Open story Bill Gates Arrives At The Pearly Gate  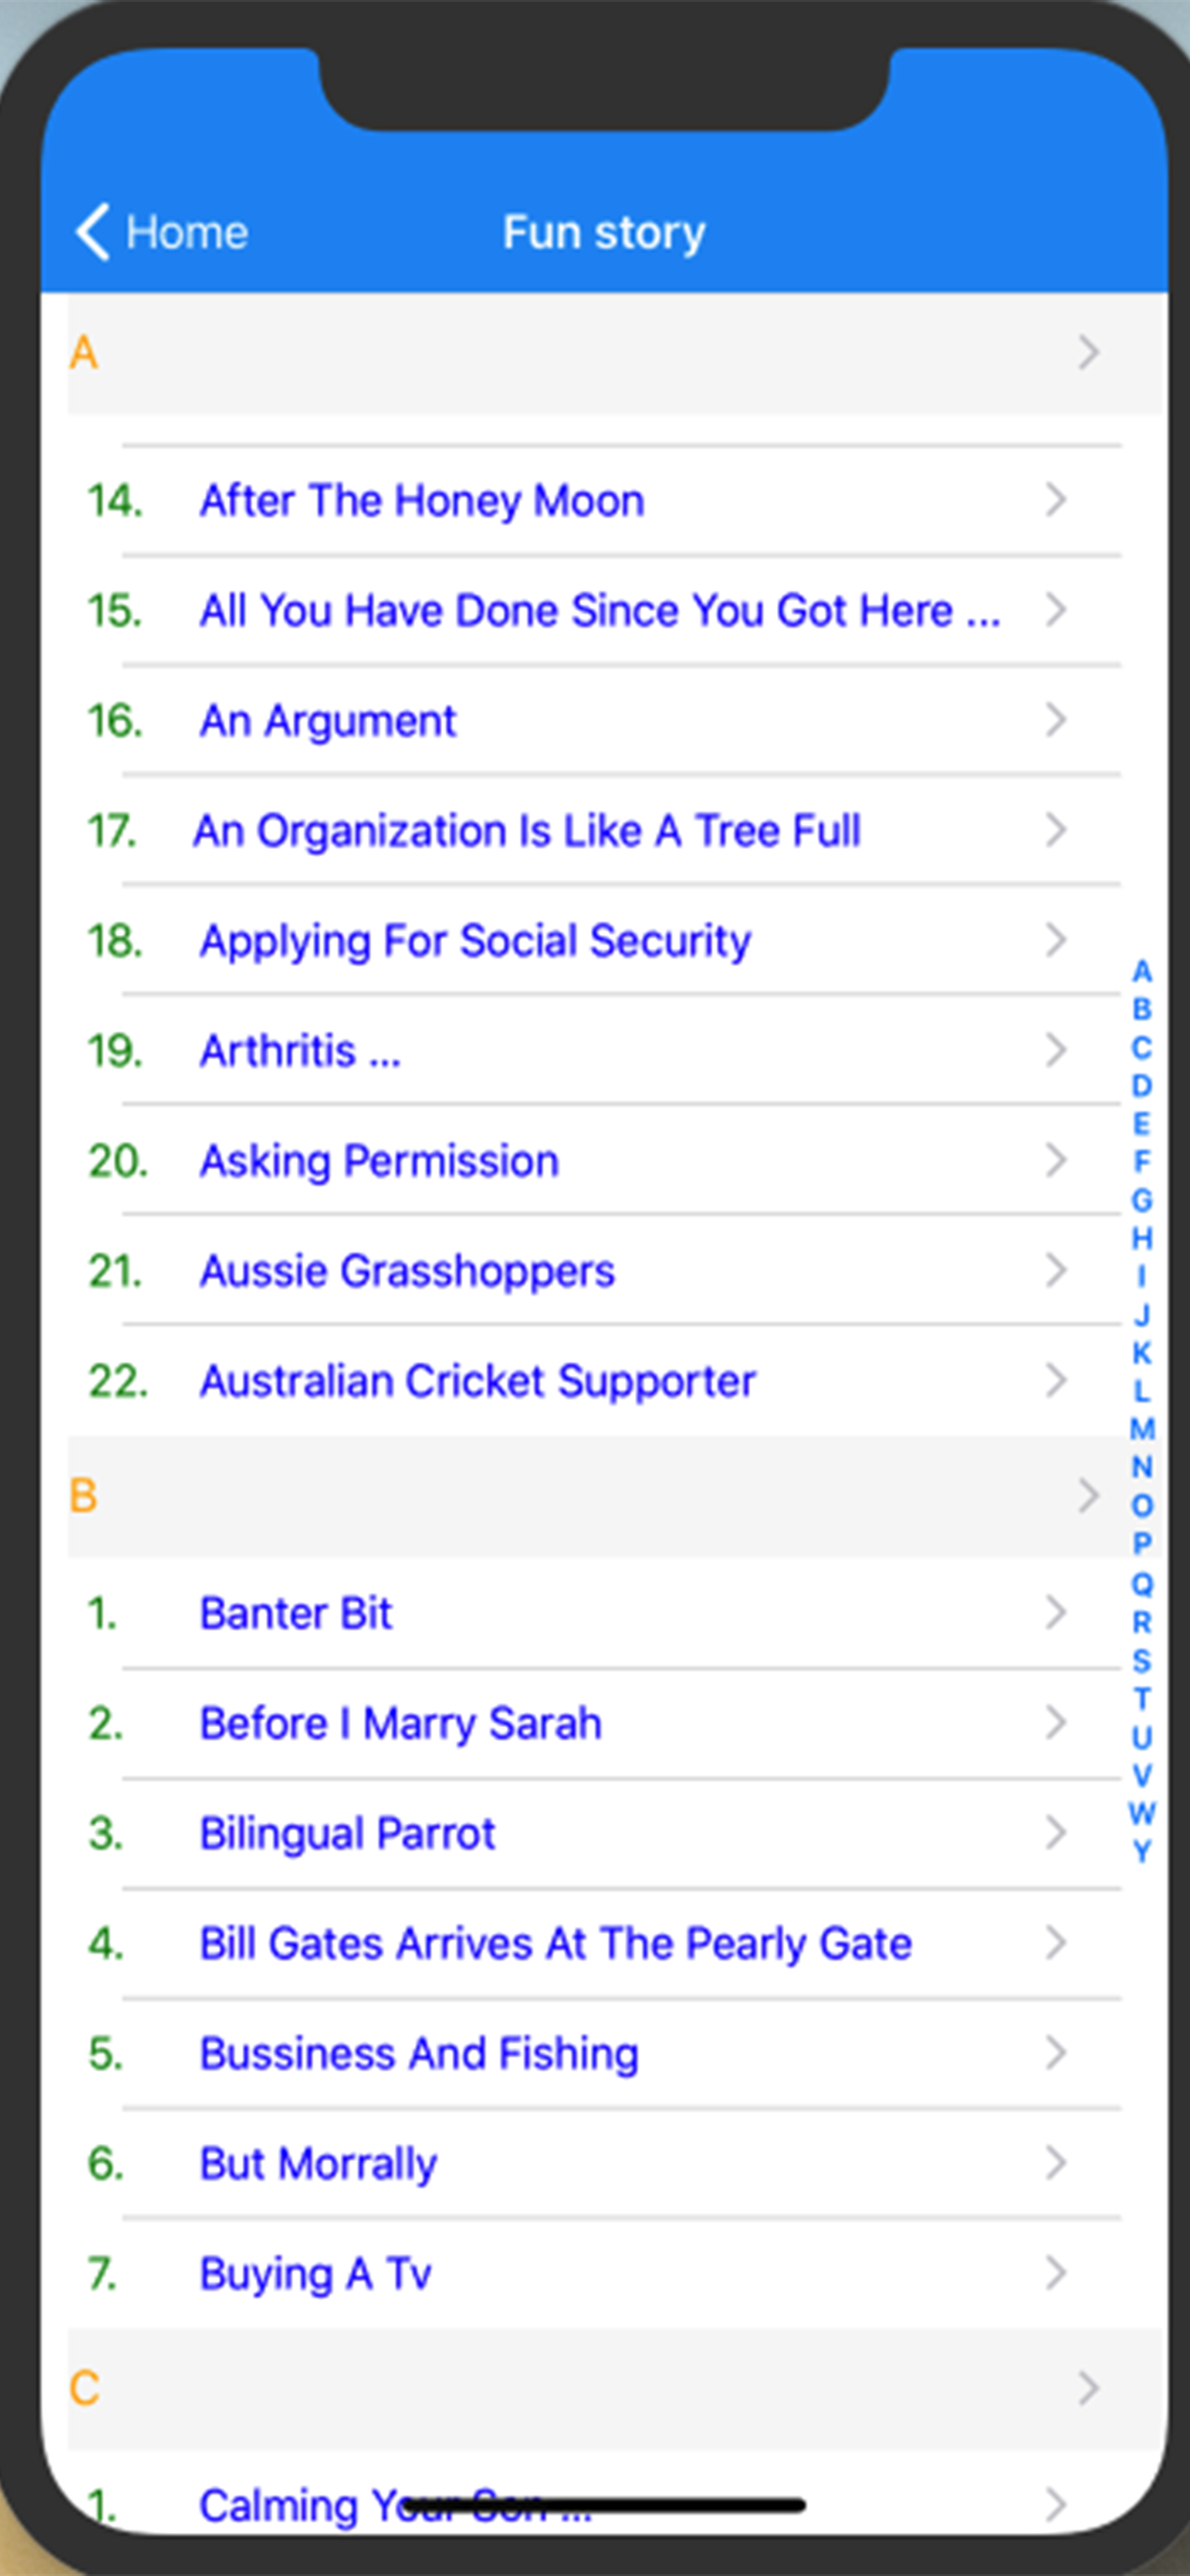pyautogui.click(x=594, y=1943)
